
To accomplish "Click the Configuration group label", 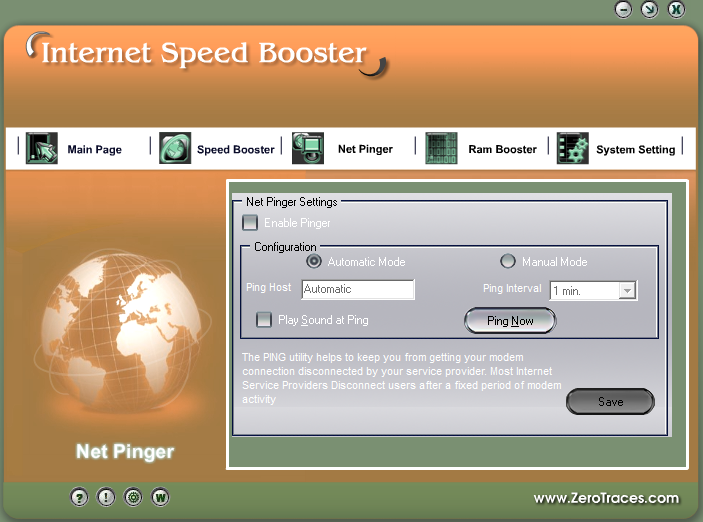I will tap(285, 247).
